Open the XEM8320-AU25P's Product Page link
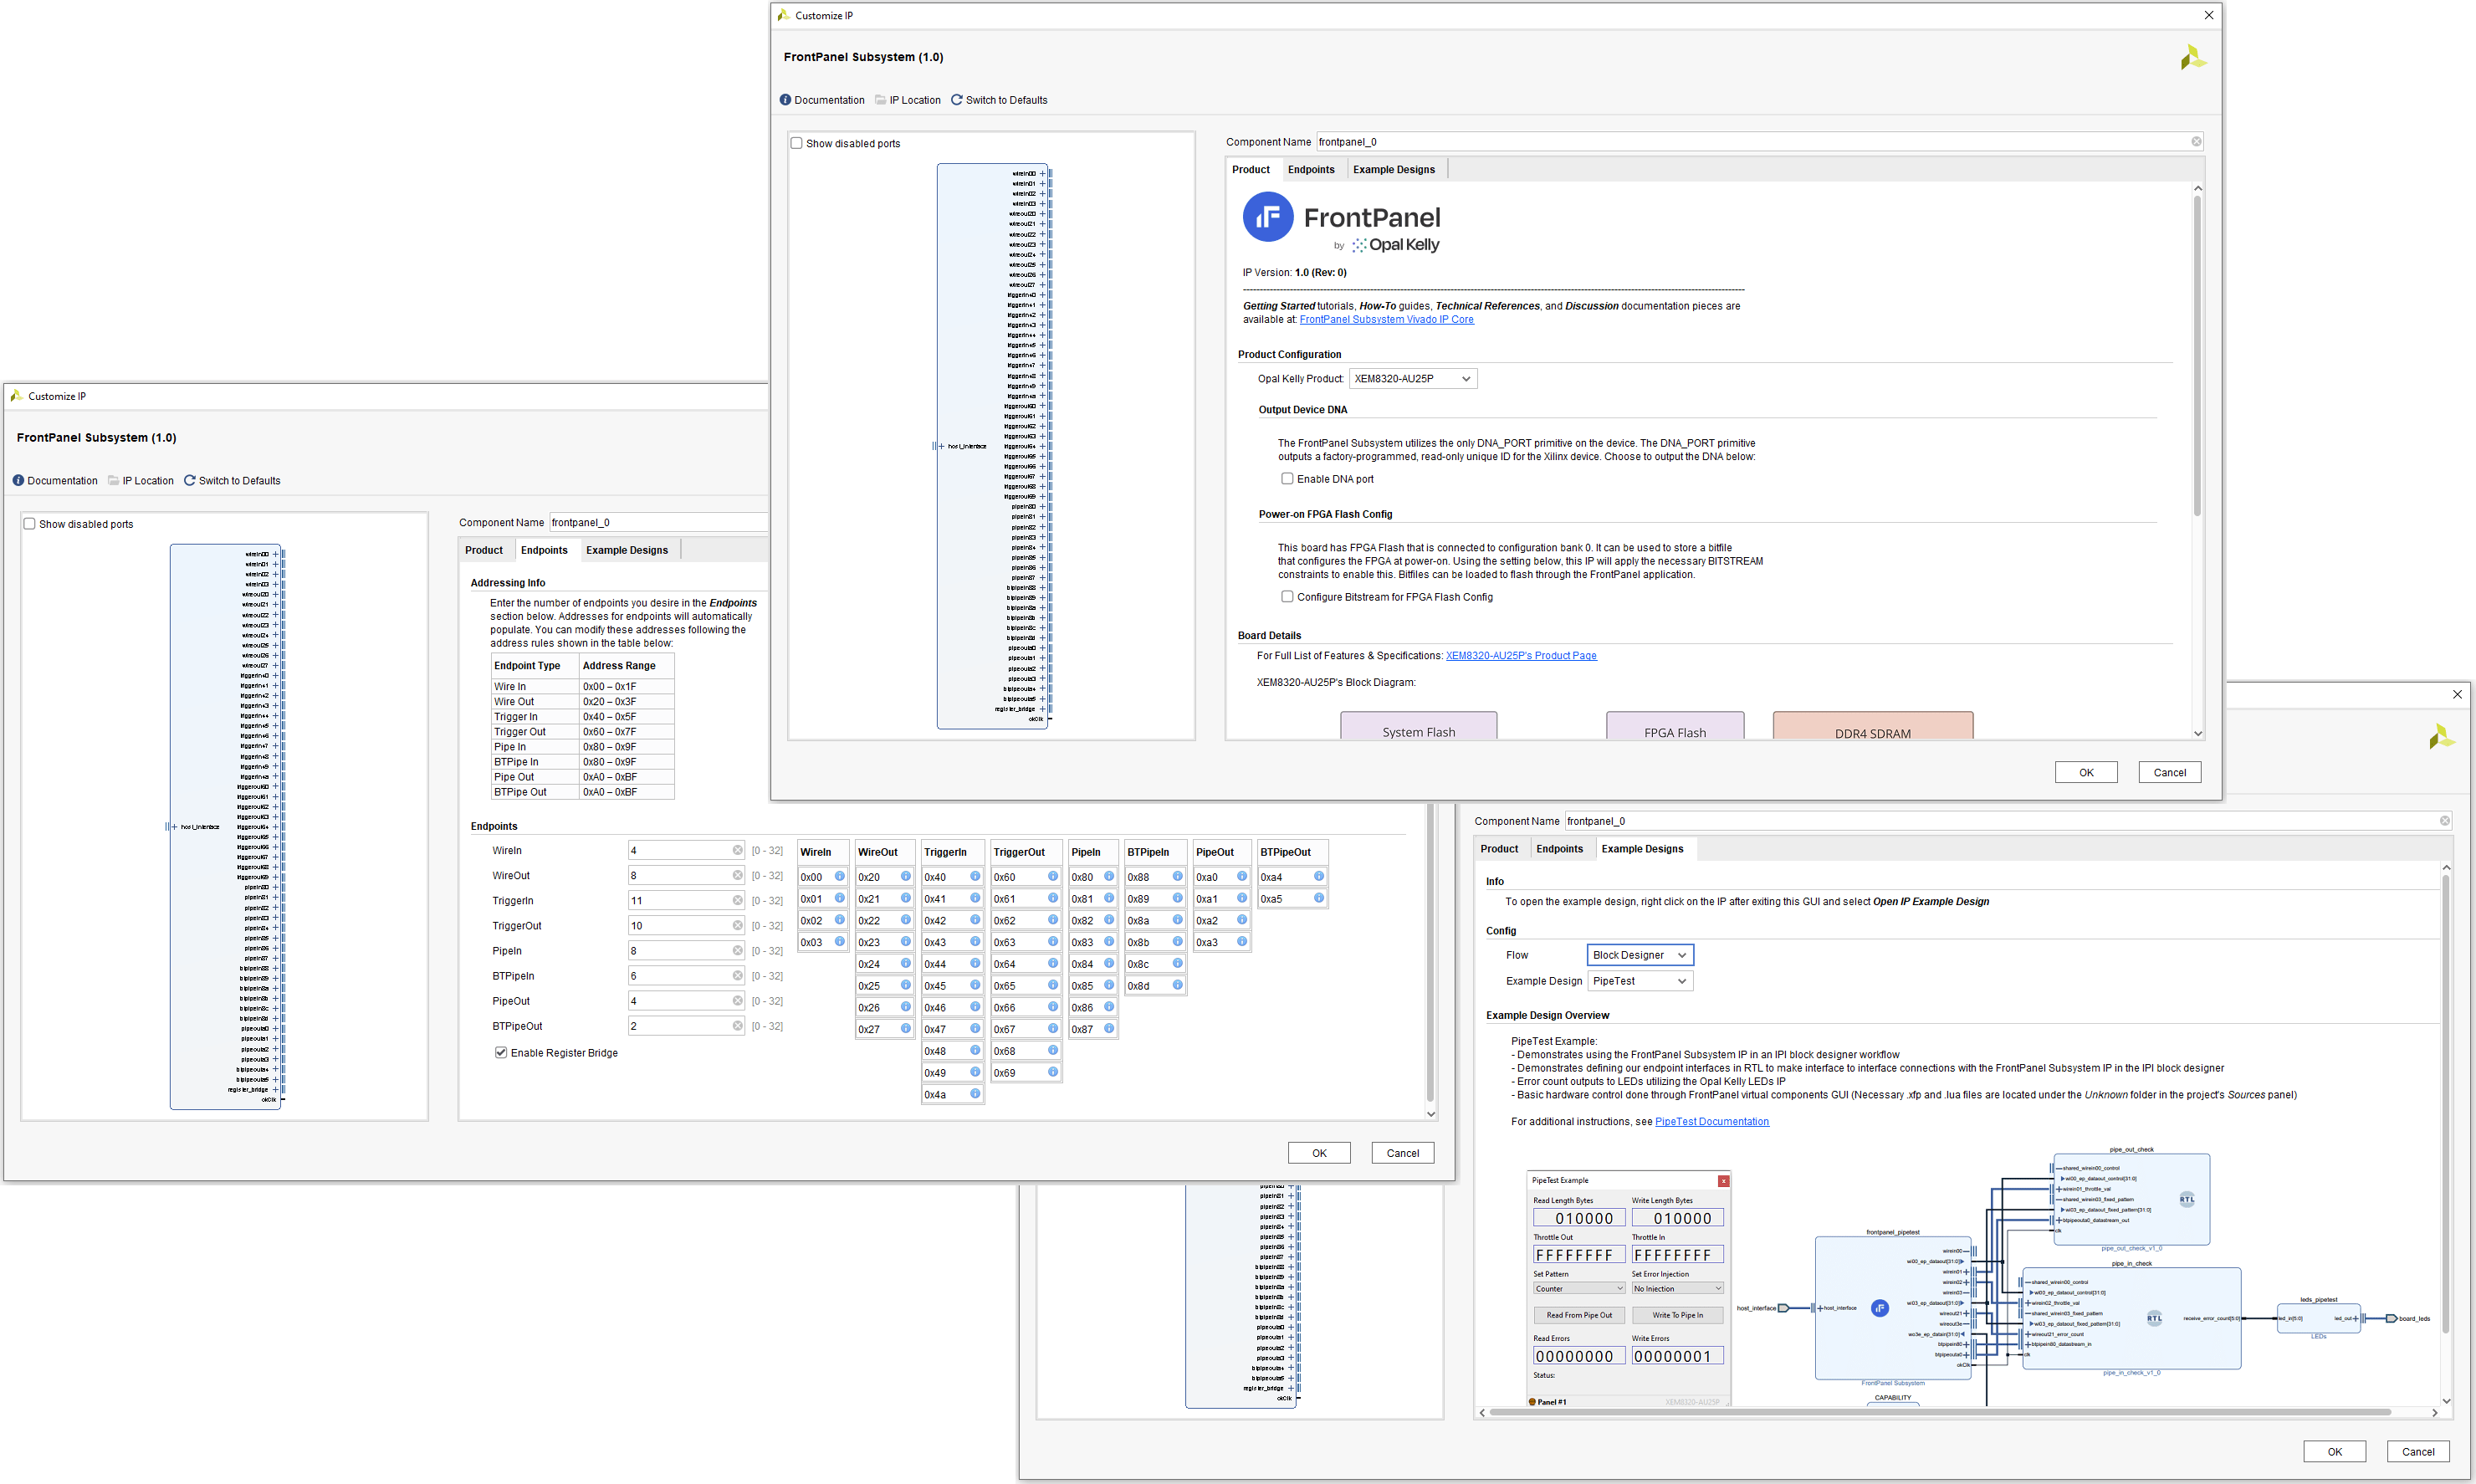 [1521, 656]
